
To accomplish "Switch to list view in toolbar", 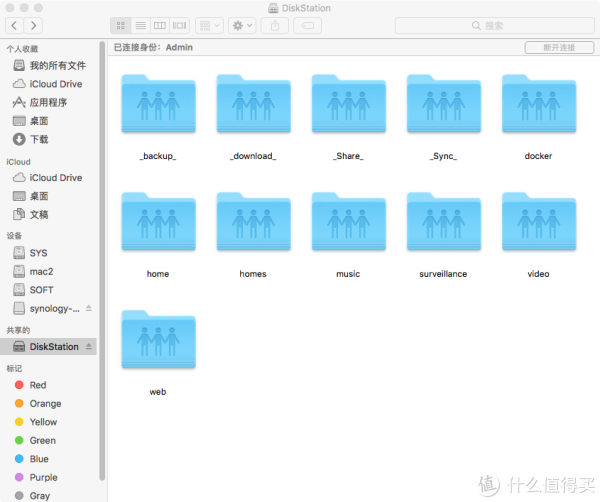I will pyautogui.click(x=141, y=25).
